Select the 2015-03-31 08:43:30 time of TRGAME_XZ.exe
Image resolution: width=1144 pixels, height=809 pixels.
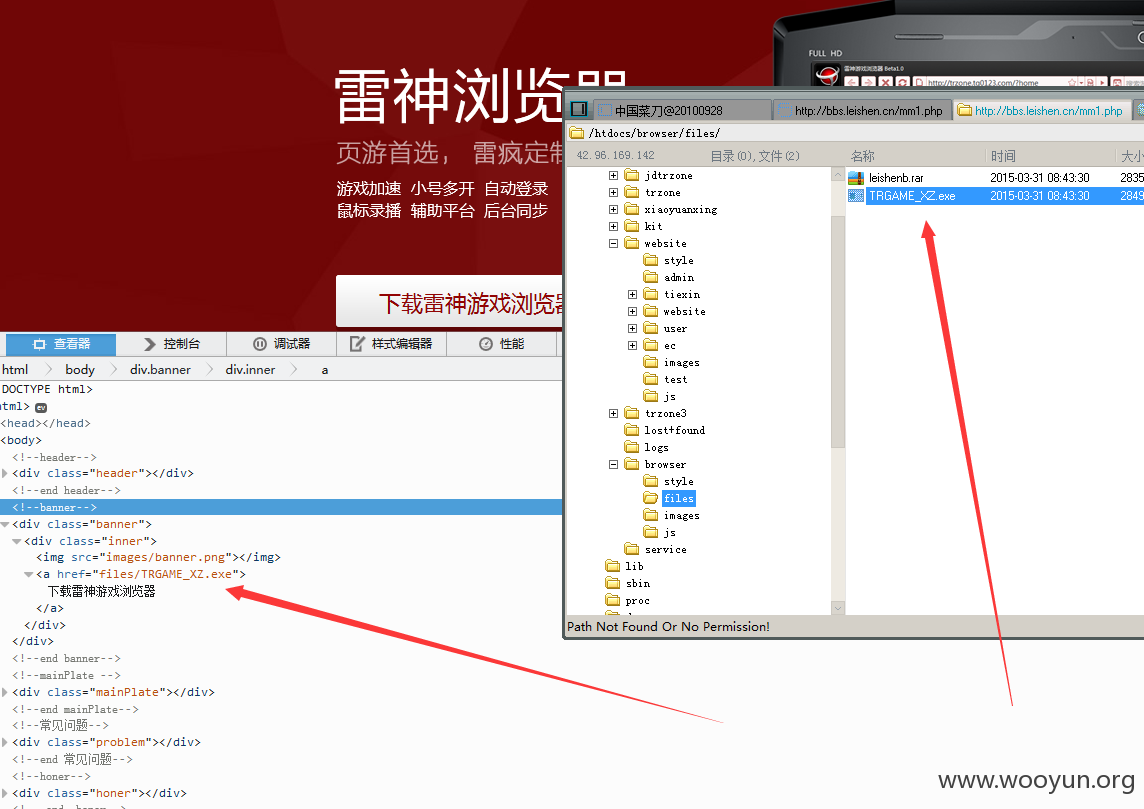pos(1039,196)
